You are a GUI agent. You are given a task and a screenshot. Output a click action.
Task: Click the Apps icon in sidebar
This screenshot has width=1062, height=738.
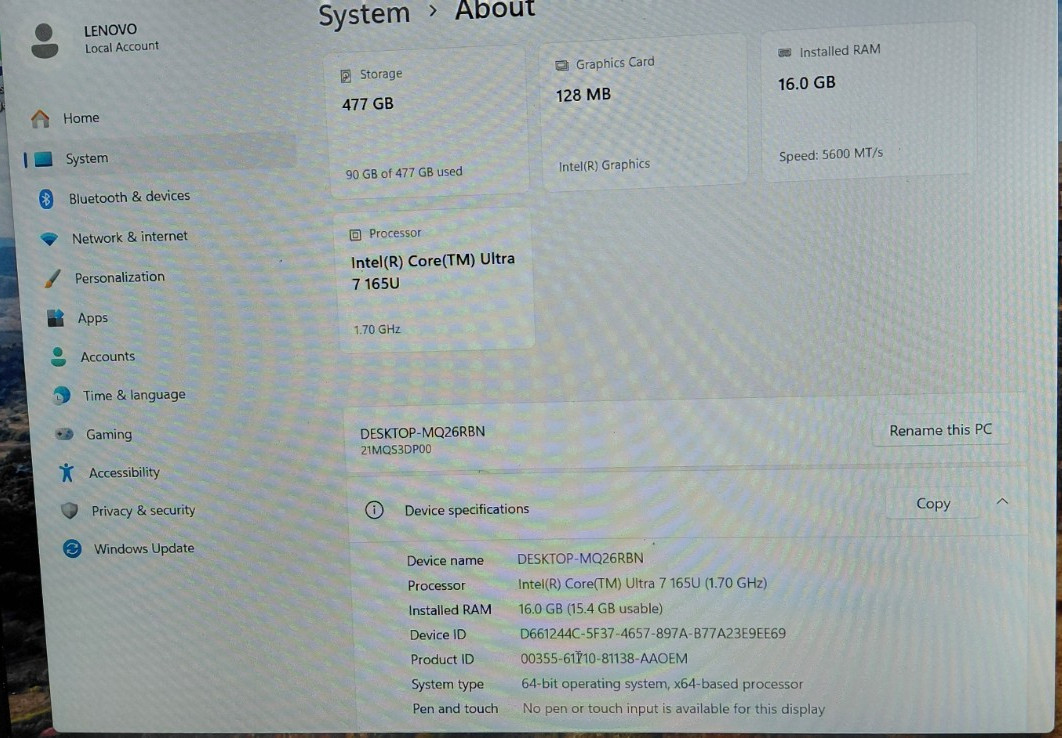56,318
